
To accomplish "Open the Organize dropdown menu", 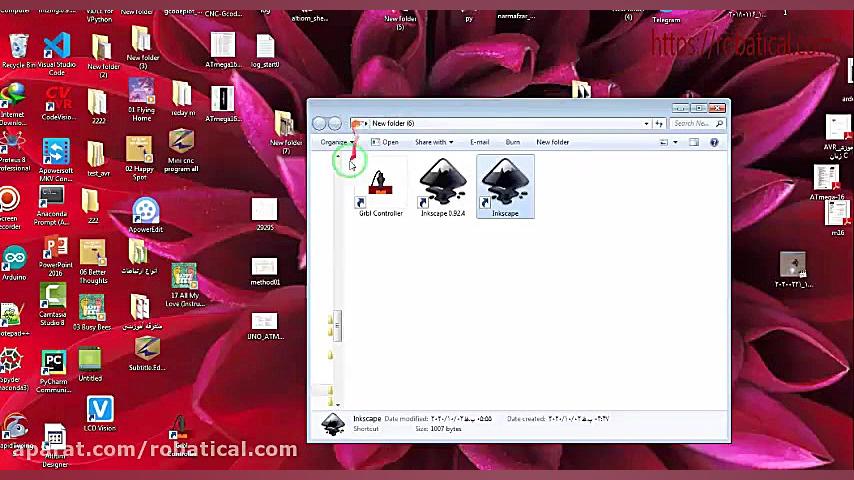I will [x=338, y=142].
